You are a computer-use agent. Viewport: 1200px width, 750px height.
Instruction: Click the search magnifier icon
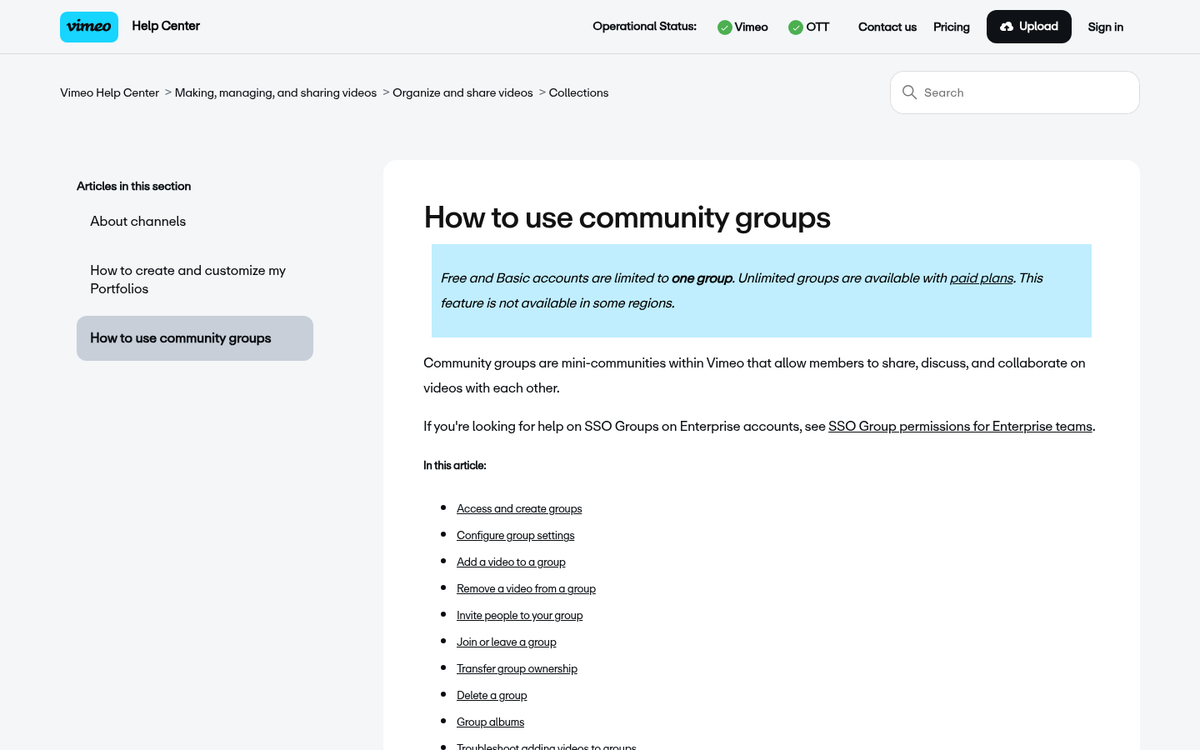point(909,92)
